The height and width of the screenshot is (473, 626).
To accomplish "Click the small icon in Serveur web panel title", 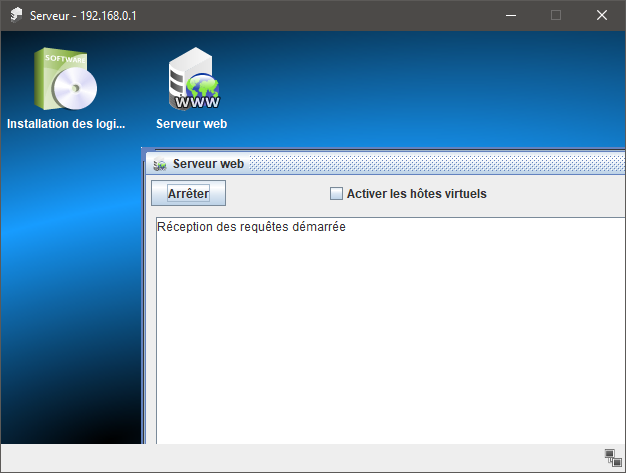I will click(x=160, y=164).
